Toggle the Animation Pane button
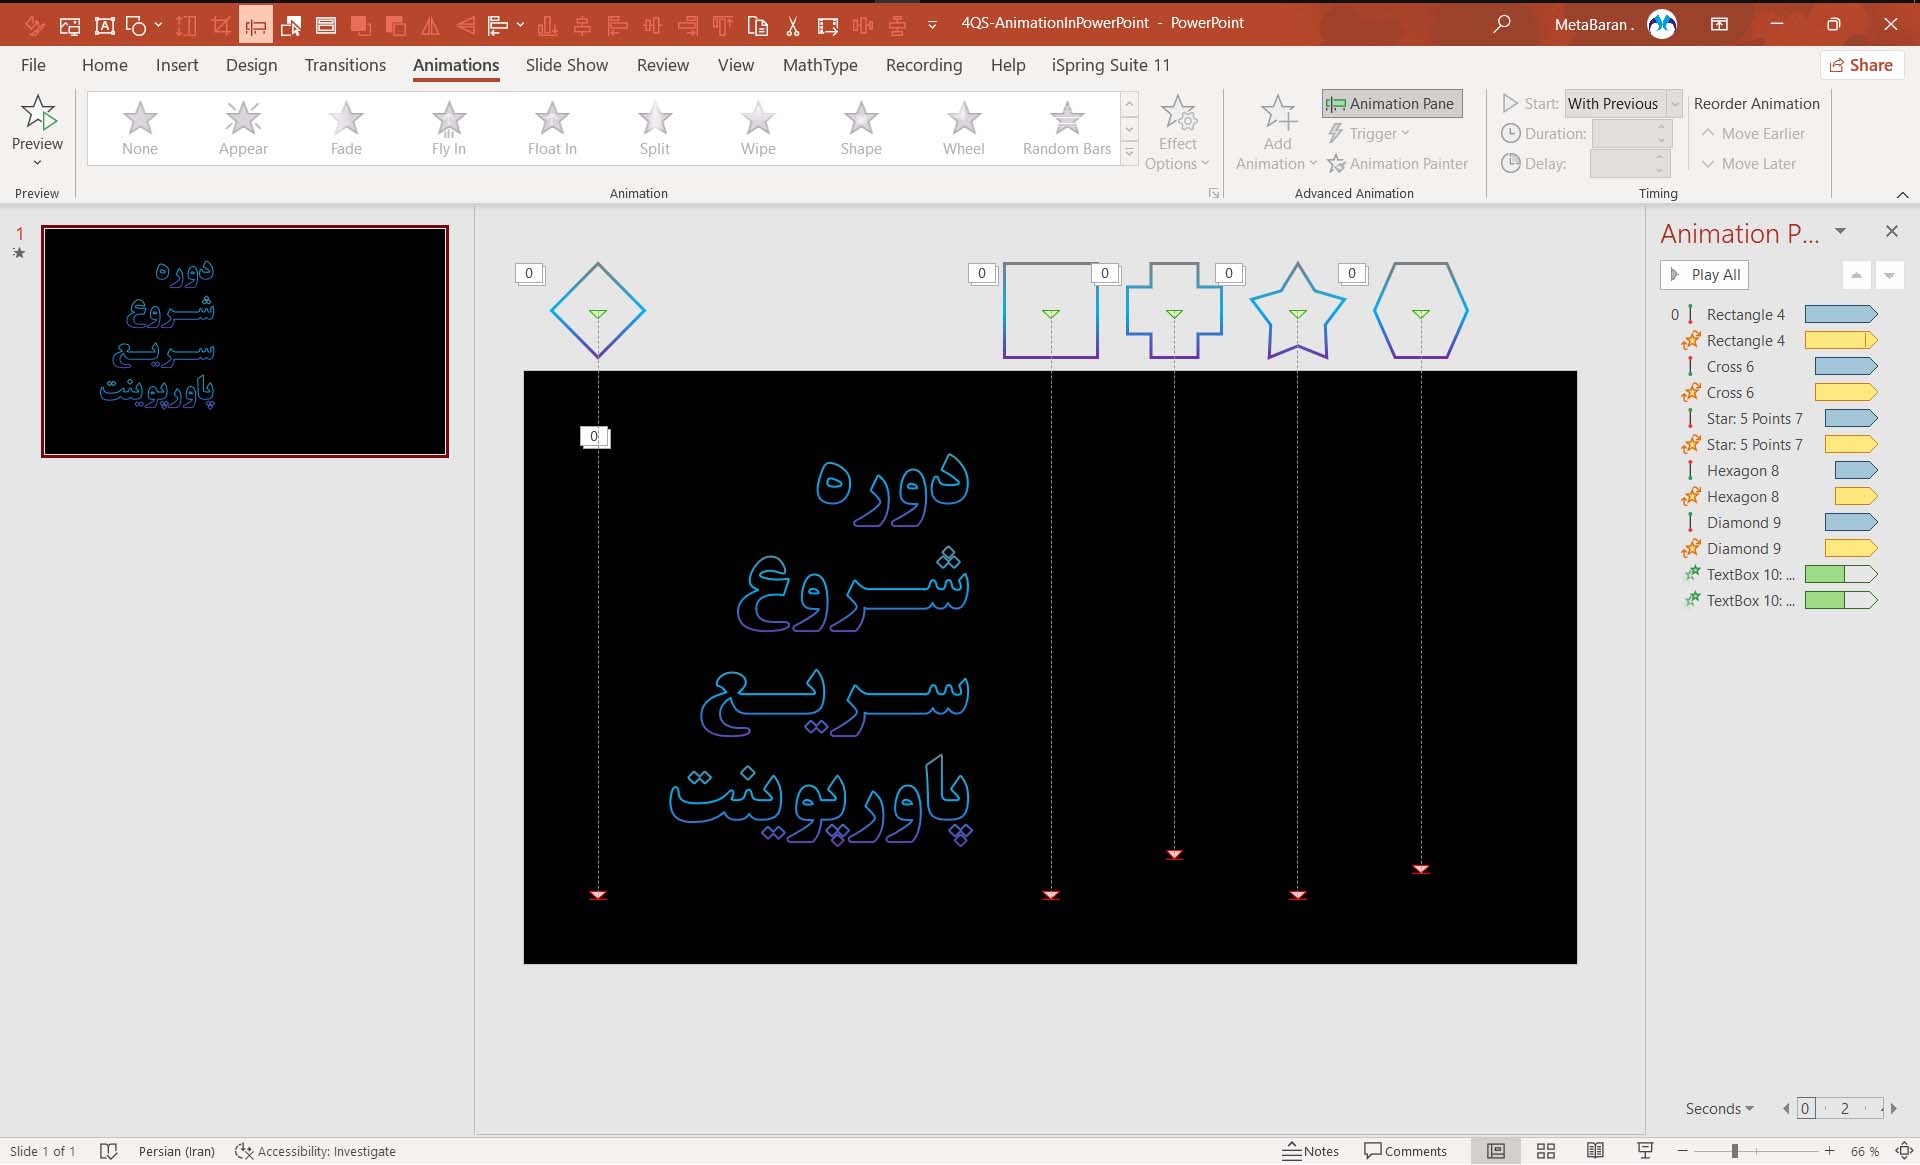This screenshot has width=1920, height=1165. point(1392,104)
